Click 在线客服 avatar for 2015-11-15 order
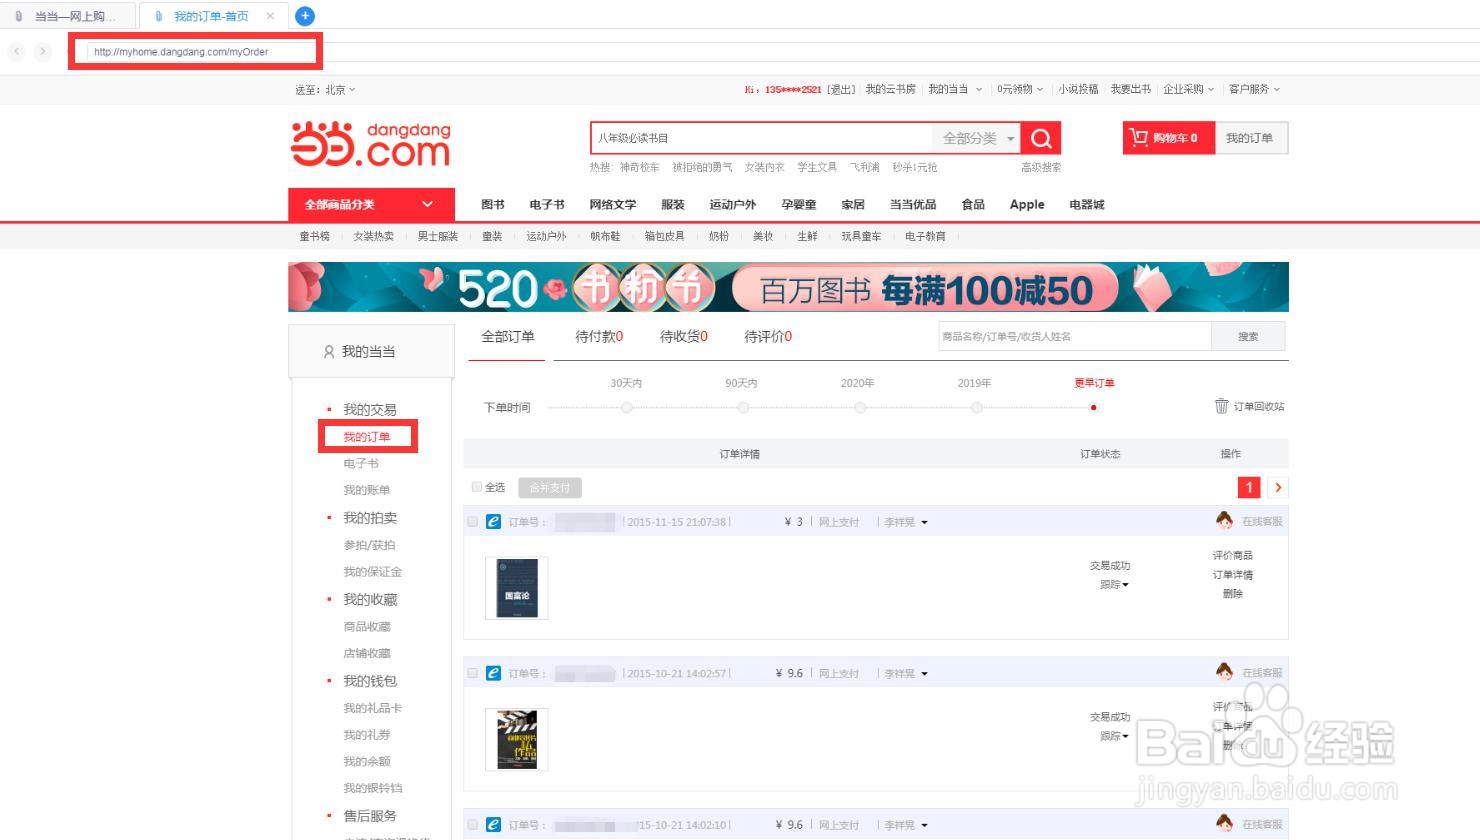Viewport: 1480px width, 840px height. (x=1225, y=520)
